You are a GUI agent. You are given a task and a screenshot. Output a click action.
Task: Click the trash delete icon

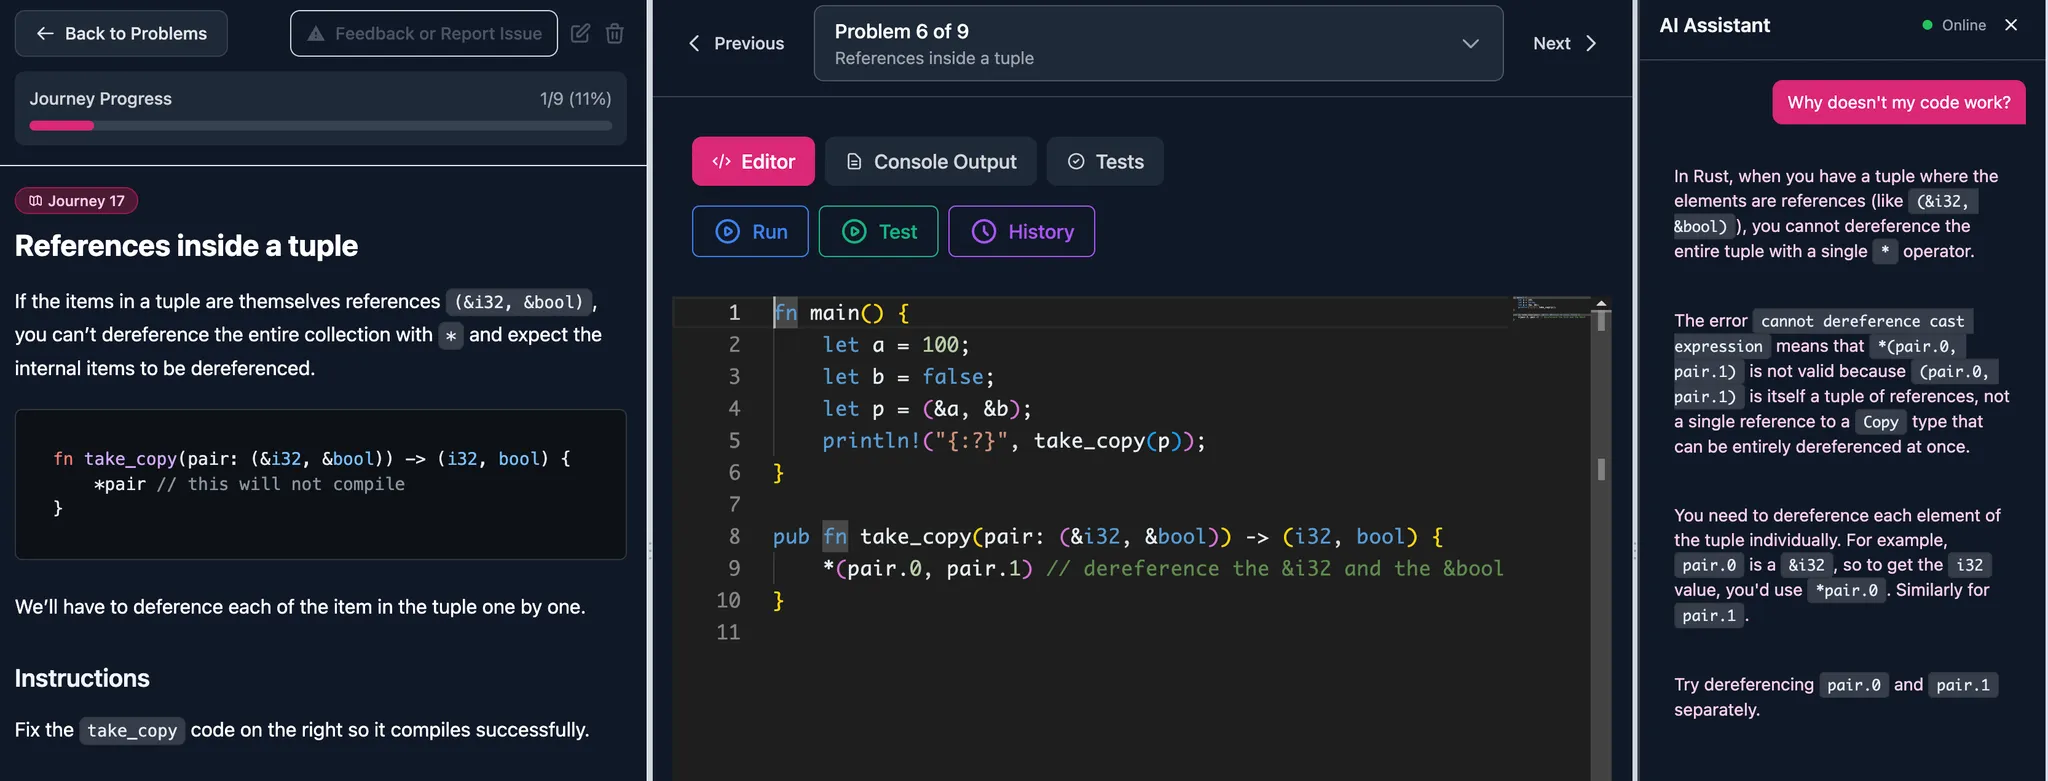615,33
